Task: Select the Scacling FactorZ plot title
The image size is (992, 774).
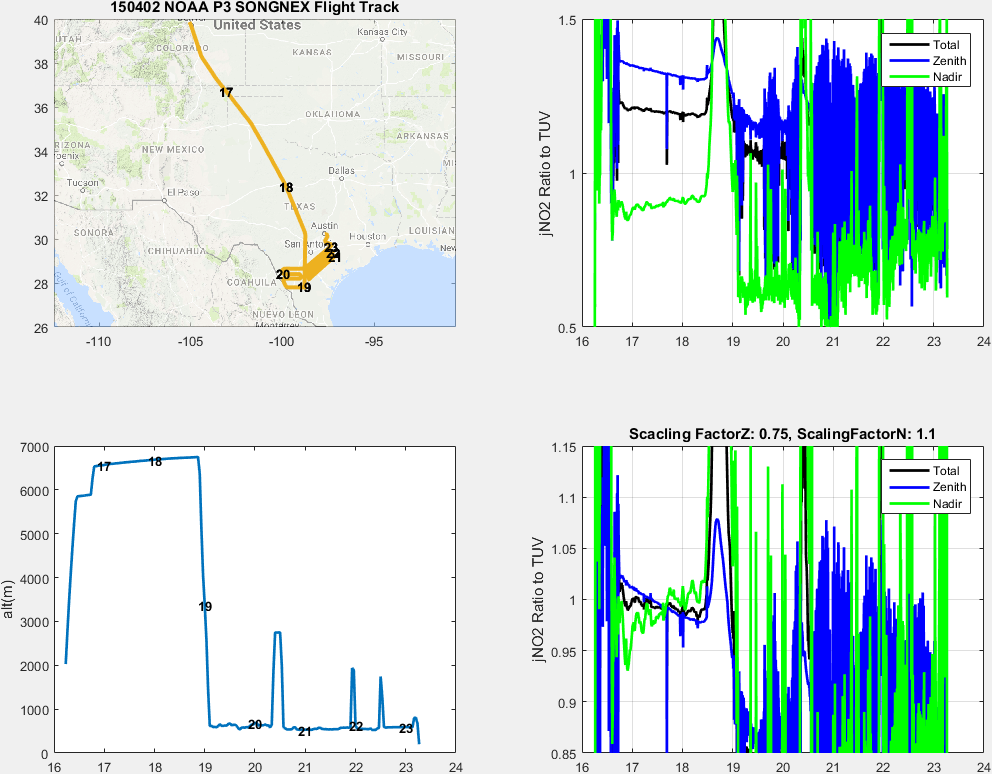Action: [x=782, y=434]
